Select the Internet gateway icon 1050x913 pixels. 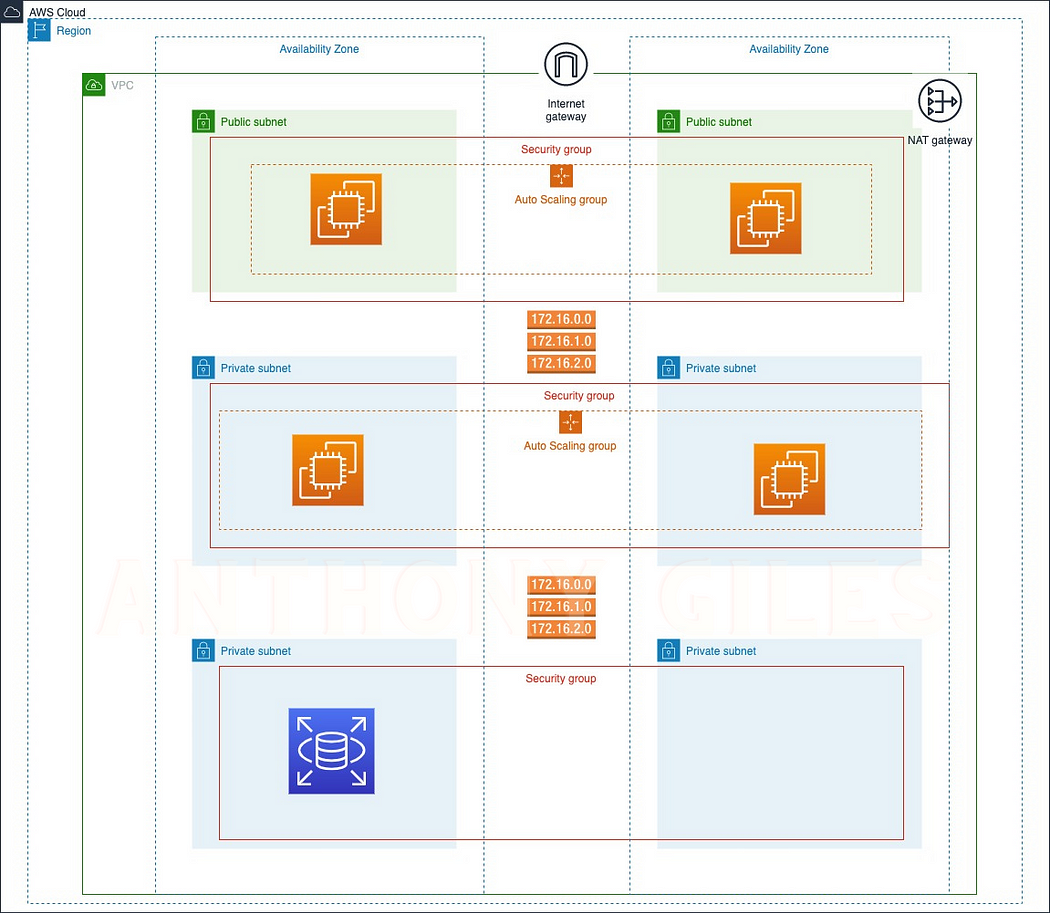tap(565, 63)
